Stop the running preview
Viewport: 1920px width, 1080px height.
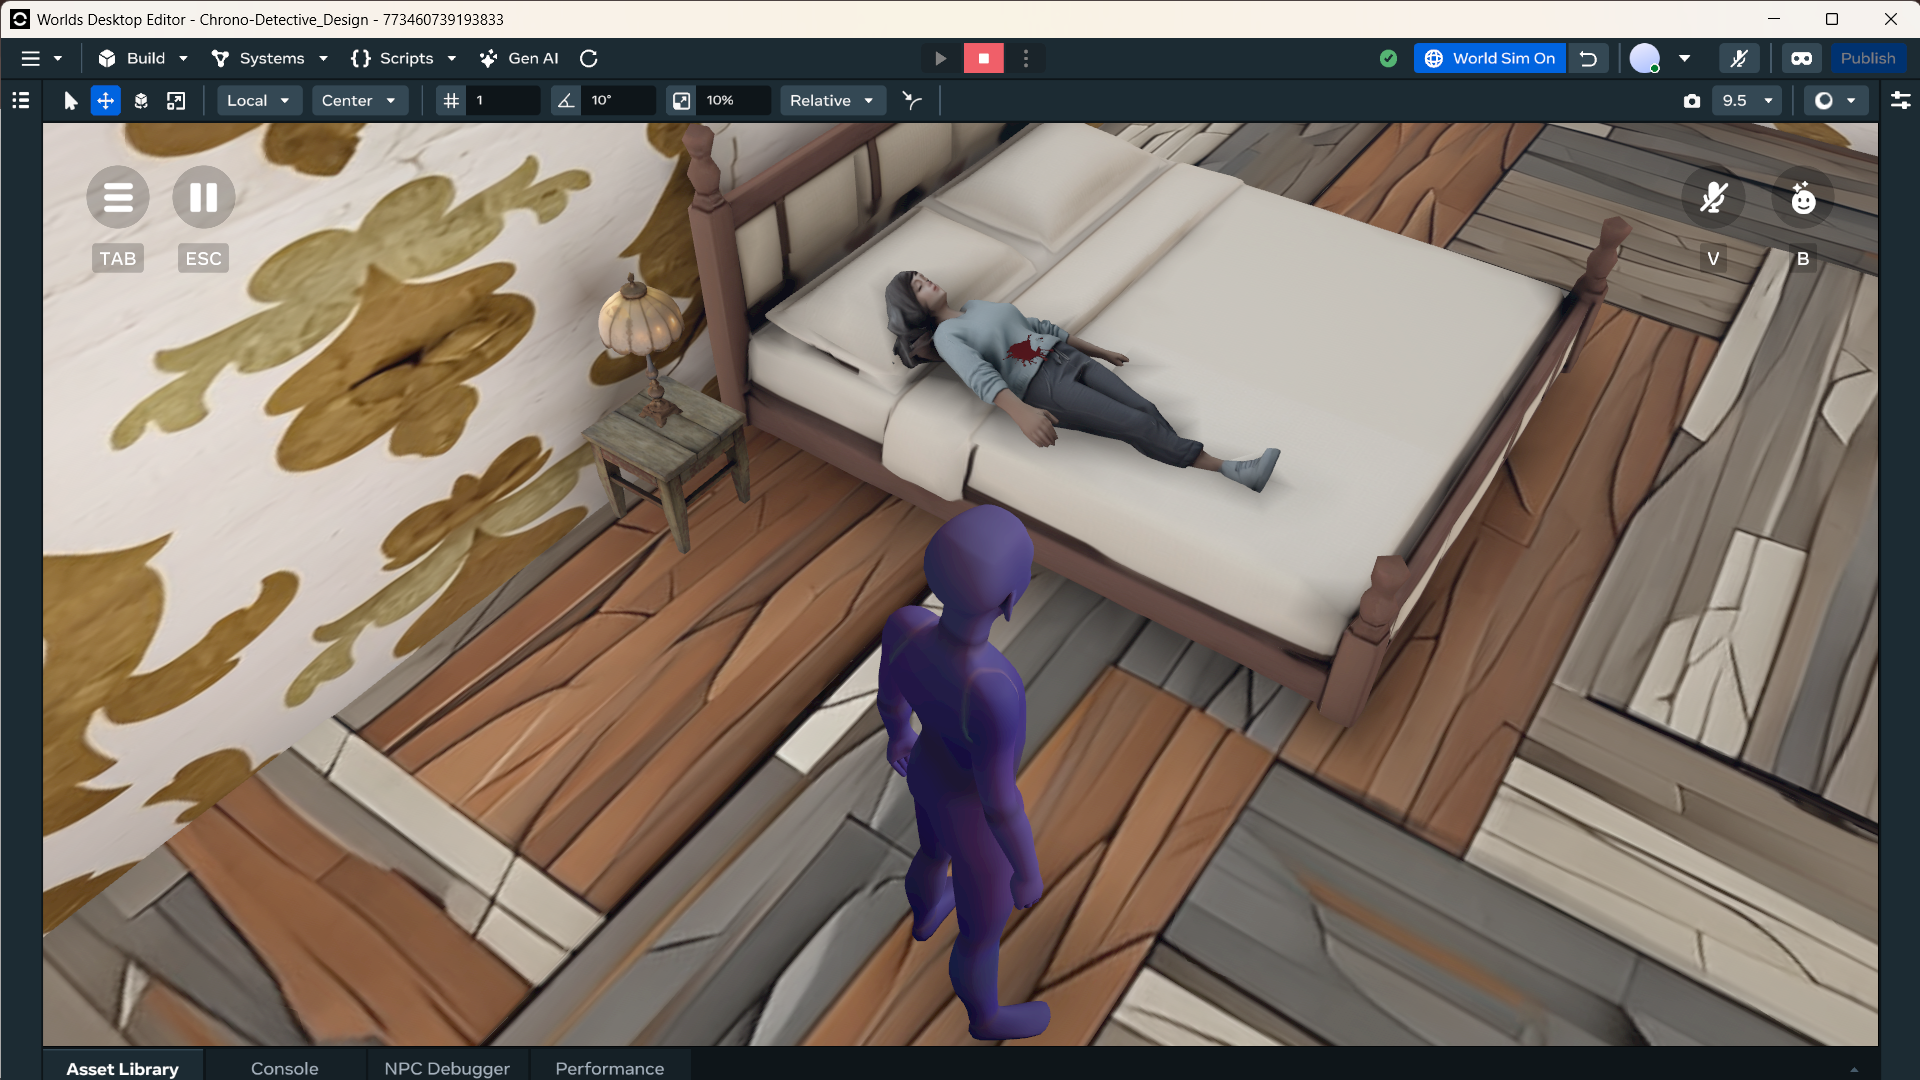pyautogui.click(x=983, y=59)
